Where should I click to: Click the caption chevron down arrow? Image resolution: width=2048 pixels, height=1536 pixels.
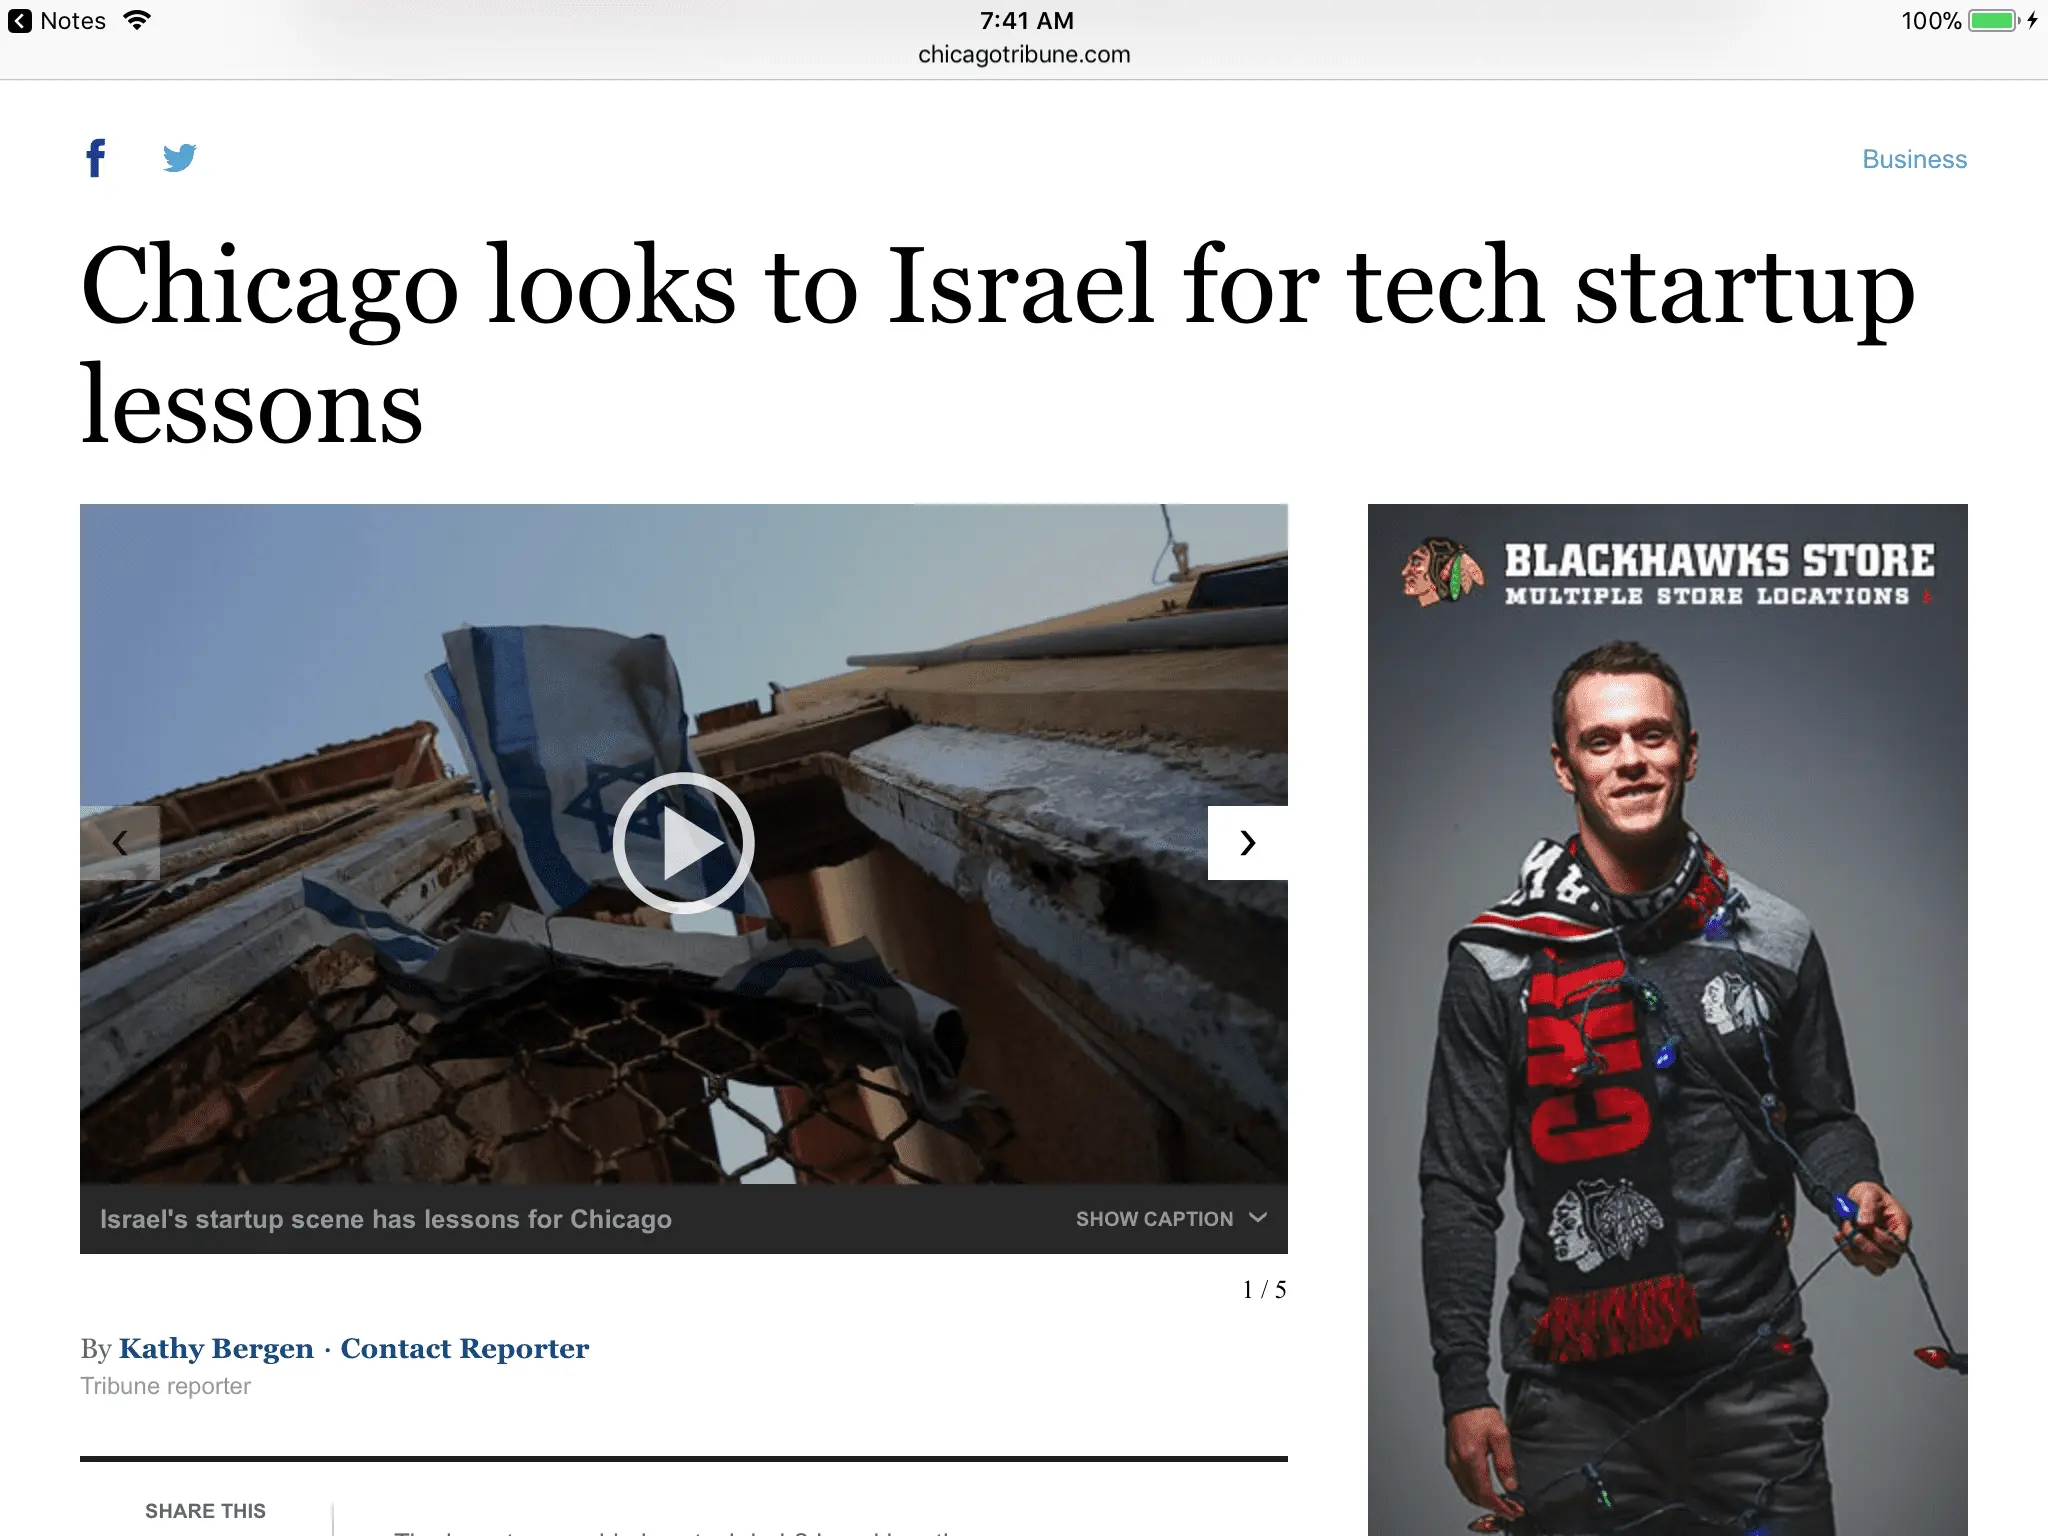tap(1258, 1217)
